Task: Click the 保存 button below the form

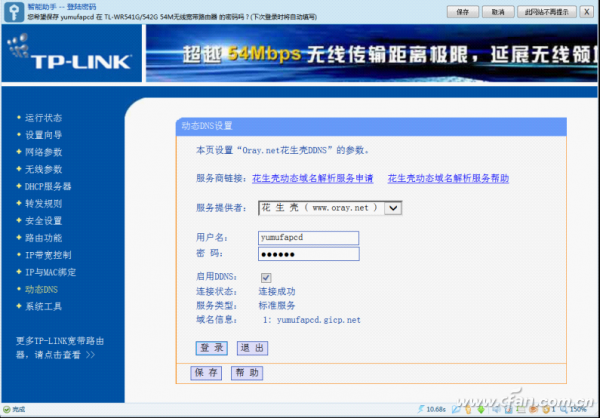Action: (207, 372)
